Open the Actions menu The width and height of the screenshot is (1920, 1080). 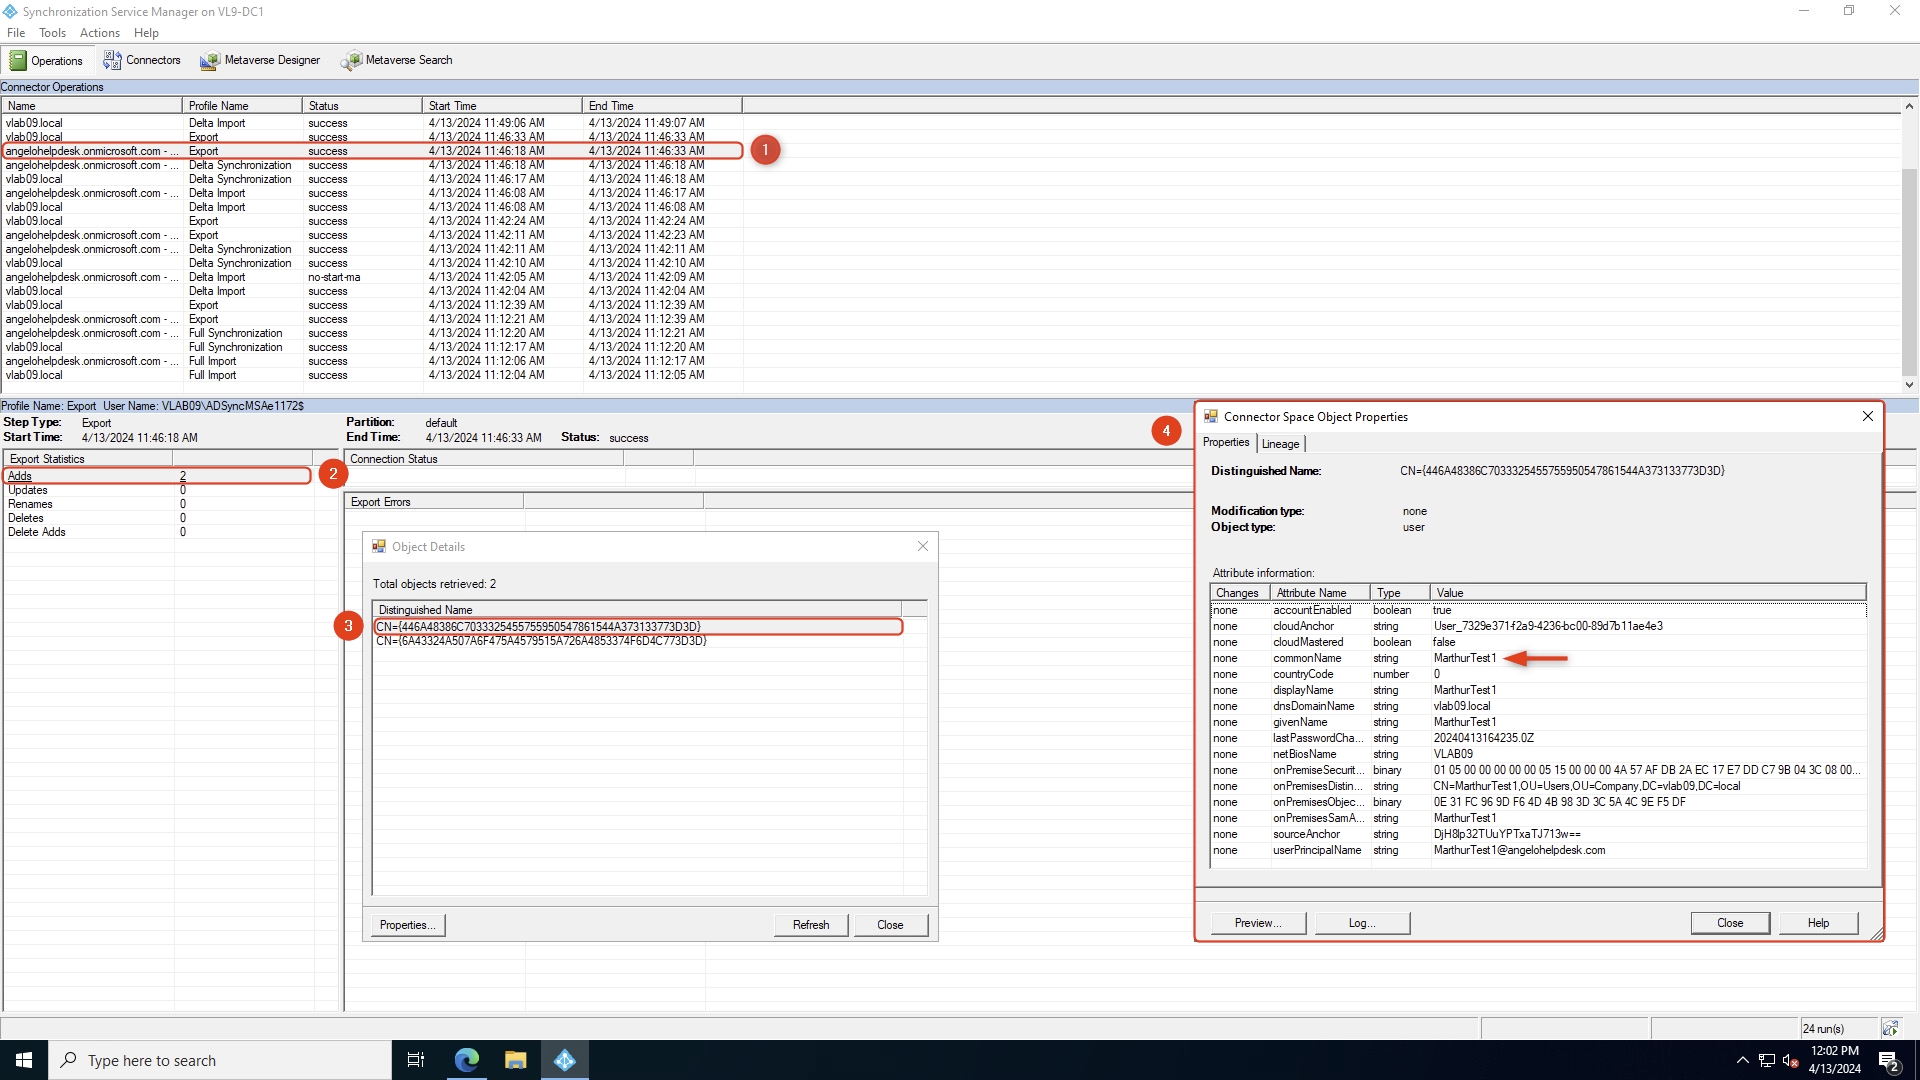click(x=100, y=33)
